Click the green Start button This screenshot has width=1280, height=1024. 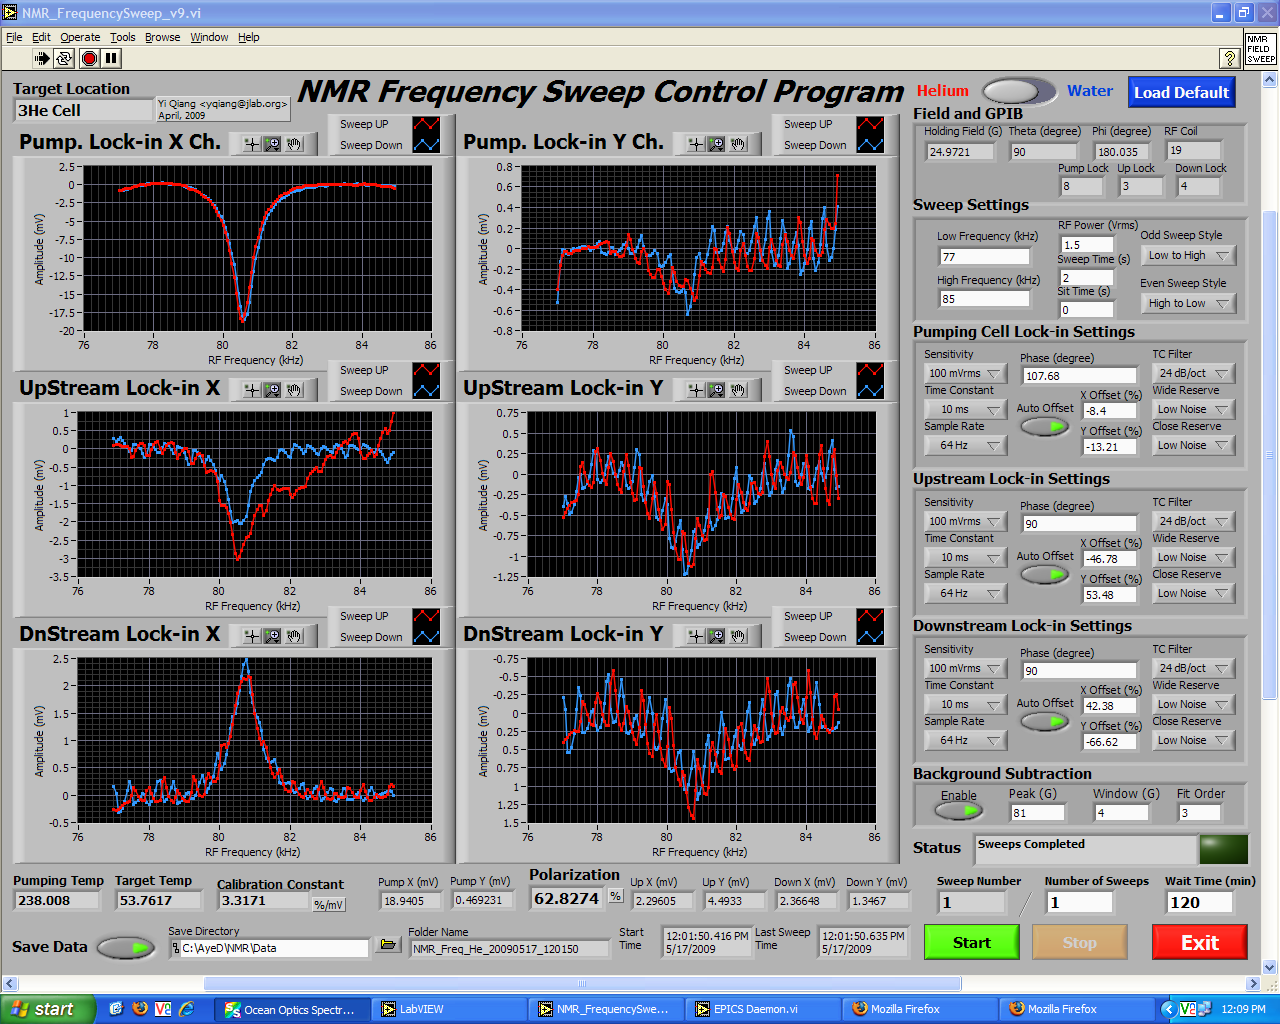tap(971, 942)
